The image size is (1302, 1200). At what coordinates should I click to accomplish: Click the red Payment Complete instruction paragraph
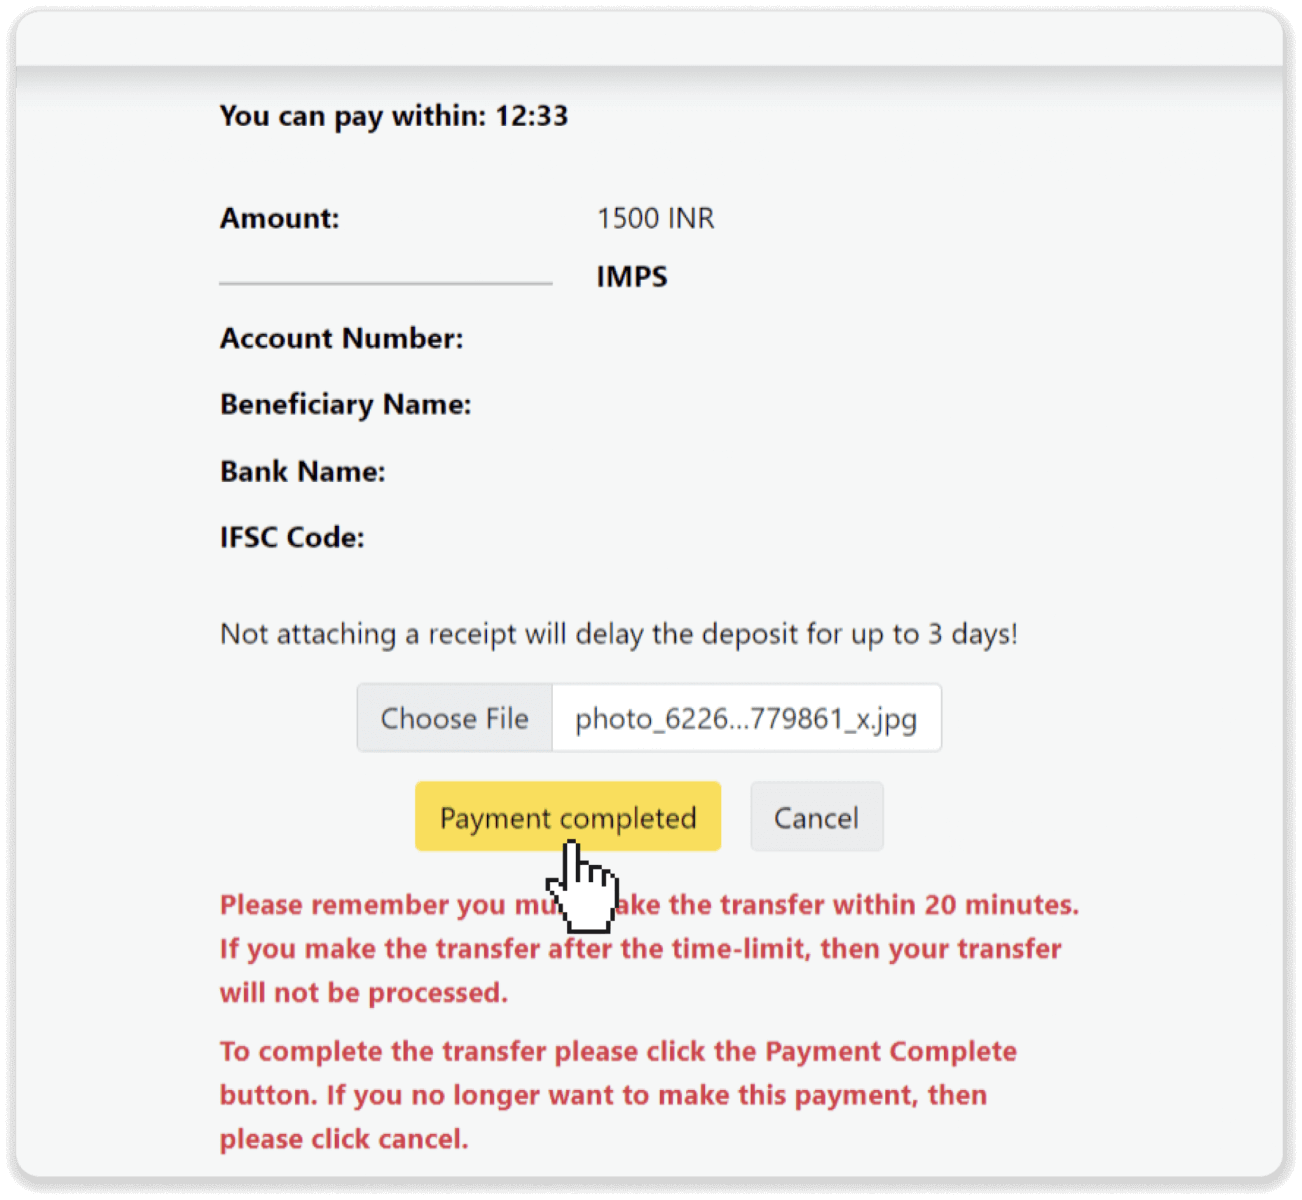coord(618,1095)
